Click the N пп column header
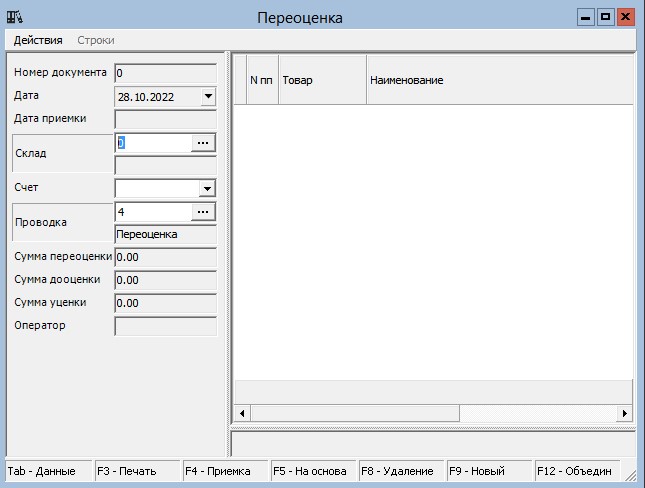The image size is (645, 488). click(x=262, y=79)
